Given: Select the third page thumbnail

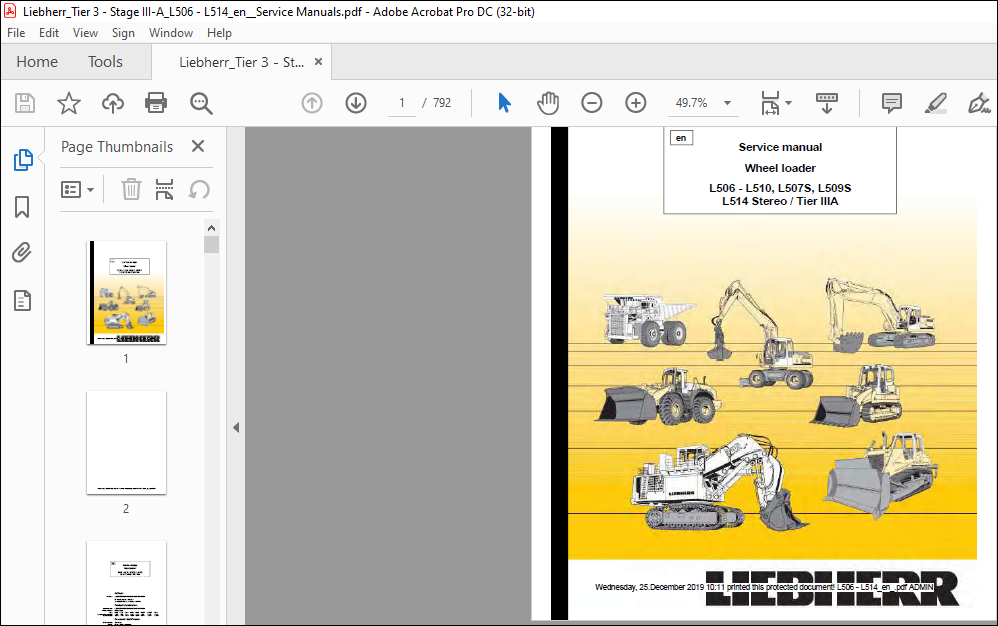Looking at the screenshot, I should tap(127, 583).
